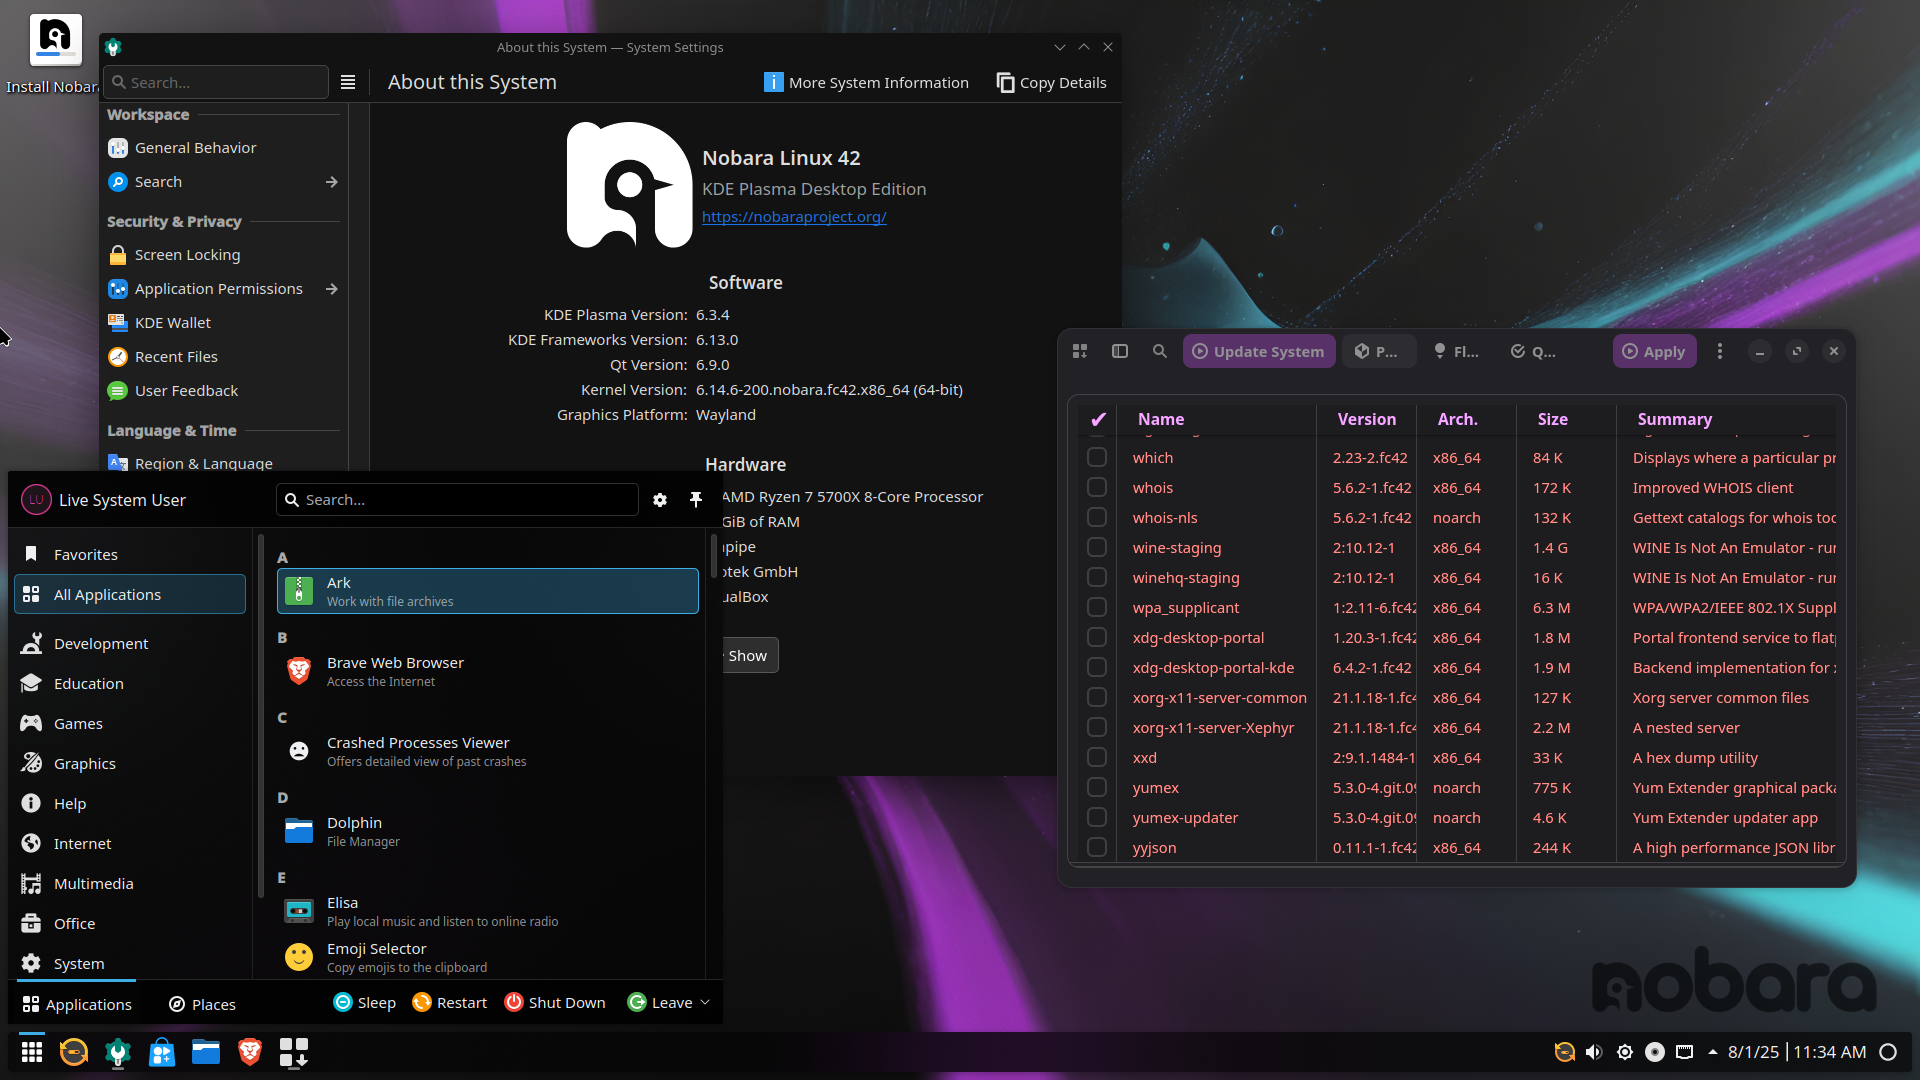The height and width of the screenshot is (1080, 1920).
Task: Check the wpa_supplicant package checkbox
Action: point(1097,607)
